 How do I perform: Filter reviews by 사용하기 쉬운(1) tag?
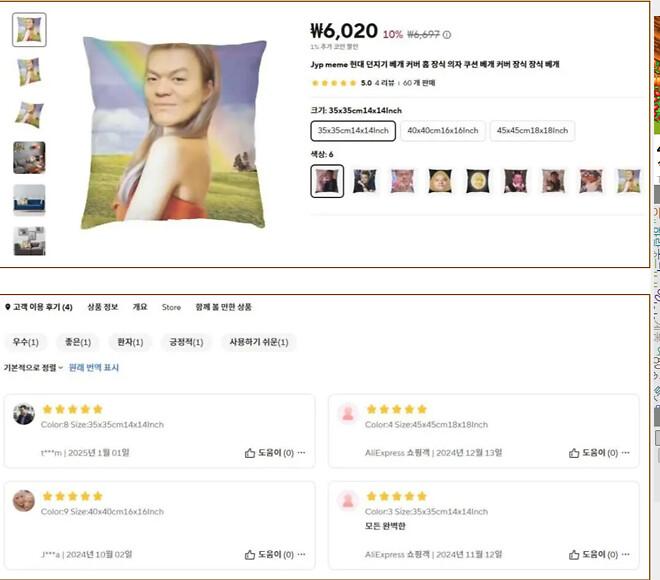point(258,342)
